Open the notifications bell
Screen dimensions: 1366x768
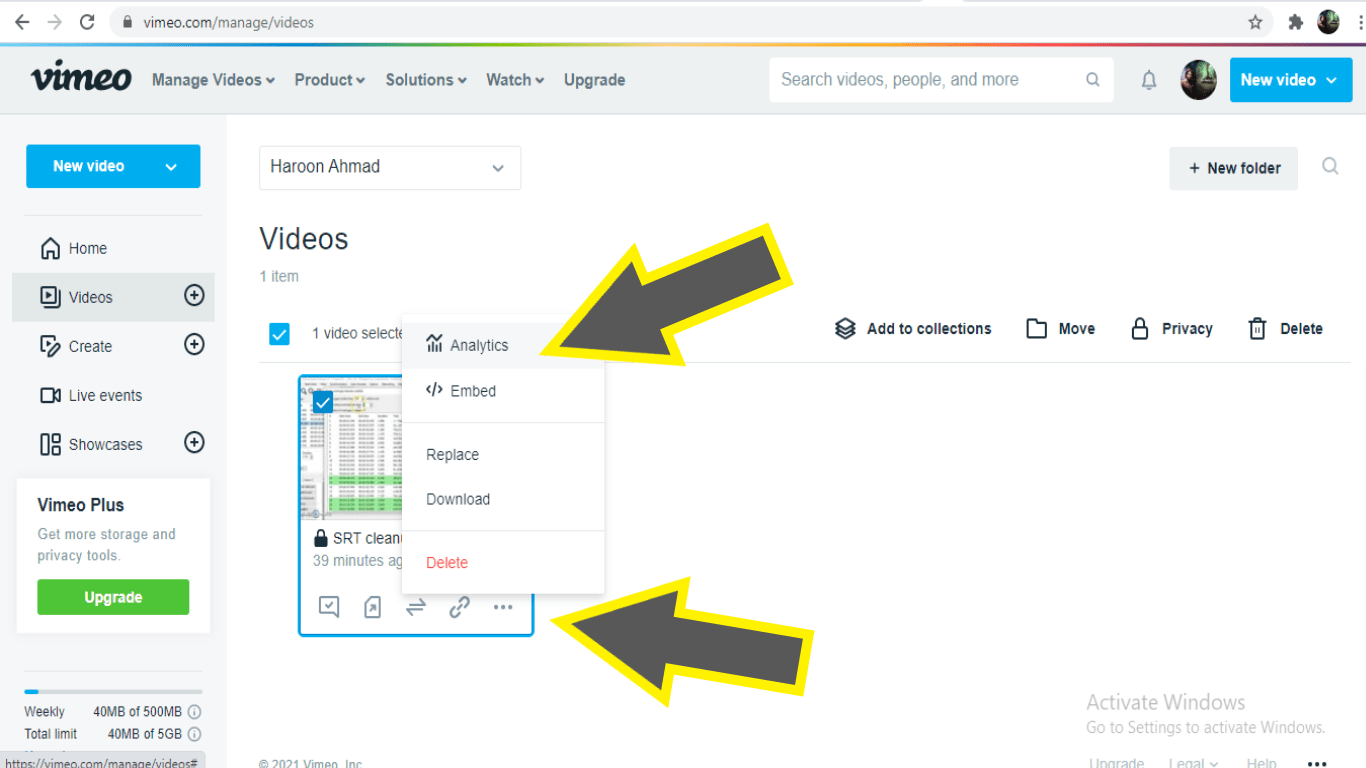[1149, 80]
